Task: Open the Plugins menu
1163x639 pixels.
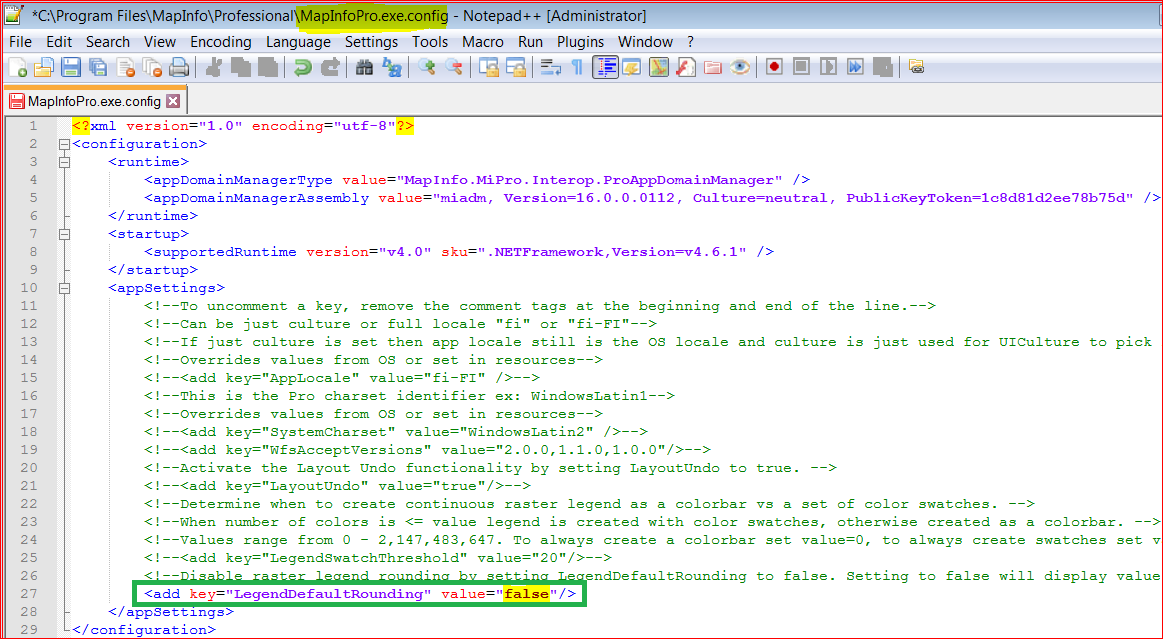Action: click(x=581, y=42)
